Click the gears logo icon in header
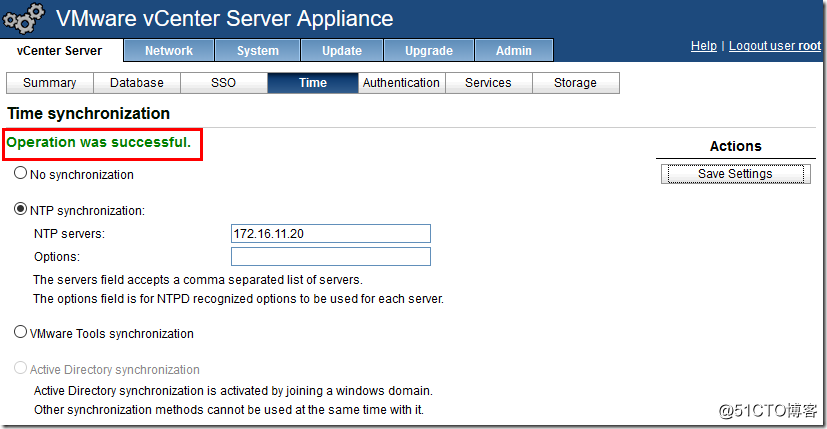The height and width of the screenshot is (429, 827). [x=23, y=18]
